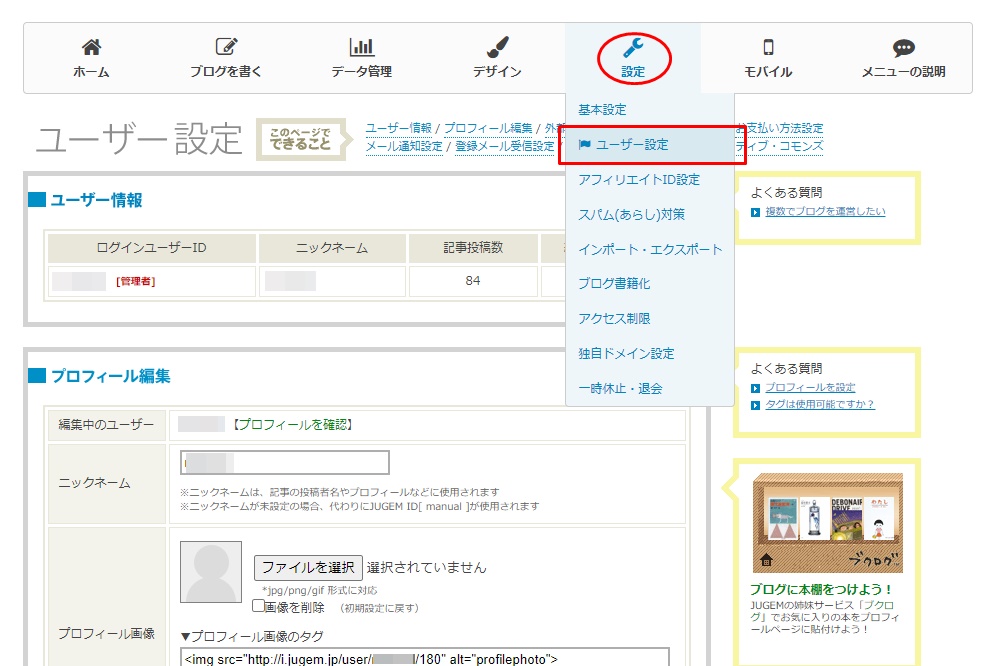Screen dimensions: 993x666
Task: Click the default profile avatar thumbnail
Action: (x=211, y=572)
